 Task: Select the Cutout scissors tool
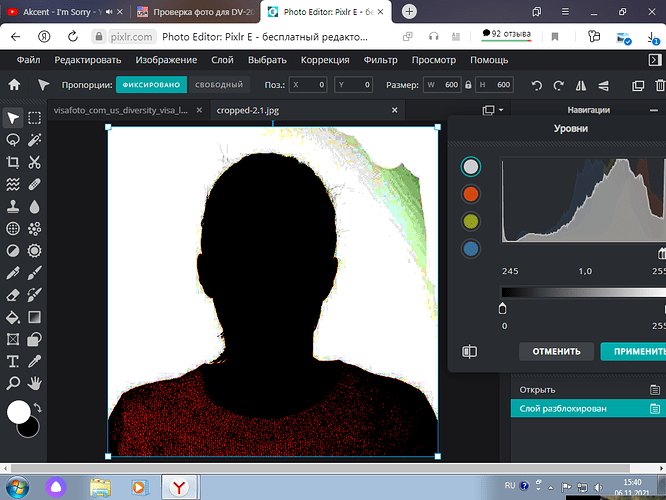coord(34,162)
